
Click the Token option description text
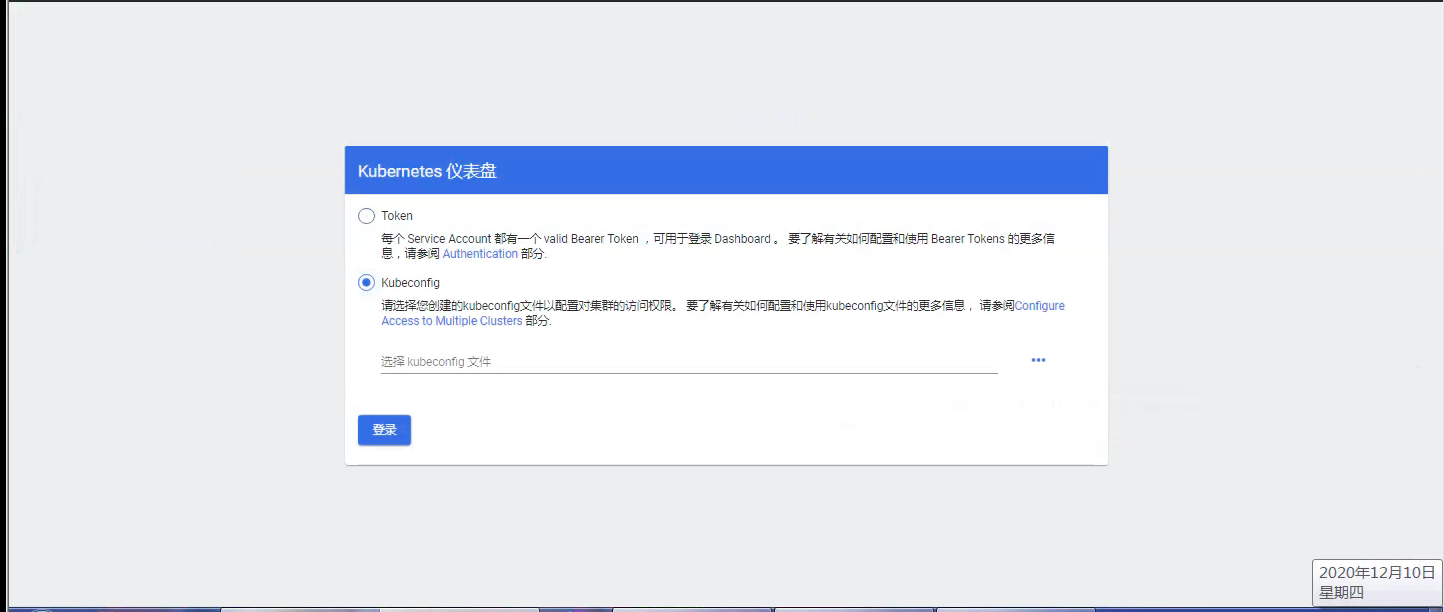click(718, 246)
